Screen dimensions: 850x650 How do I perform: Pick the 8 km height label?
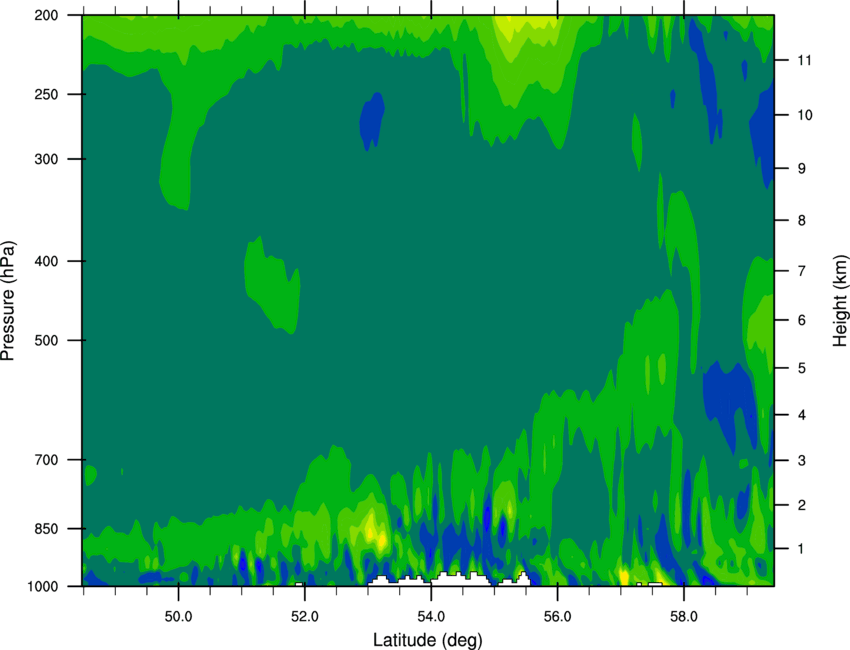click(801, 221)
